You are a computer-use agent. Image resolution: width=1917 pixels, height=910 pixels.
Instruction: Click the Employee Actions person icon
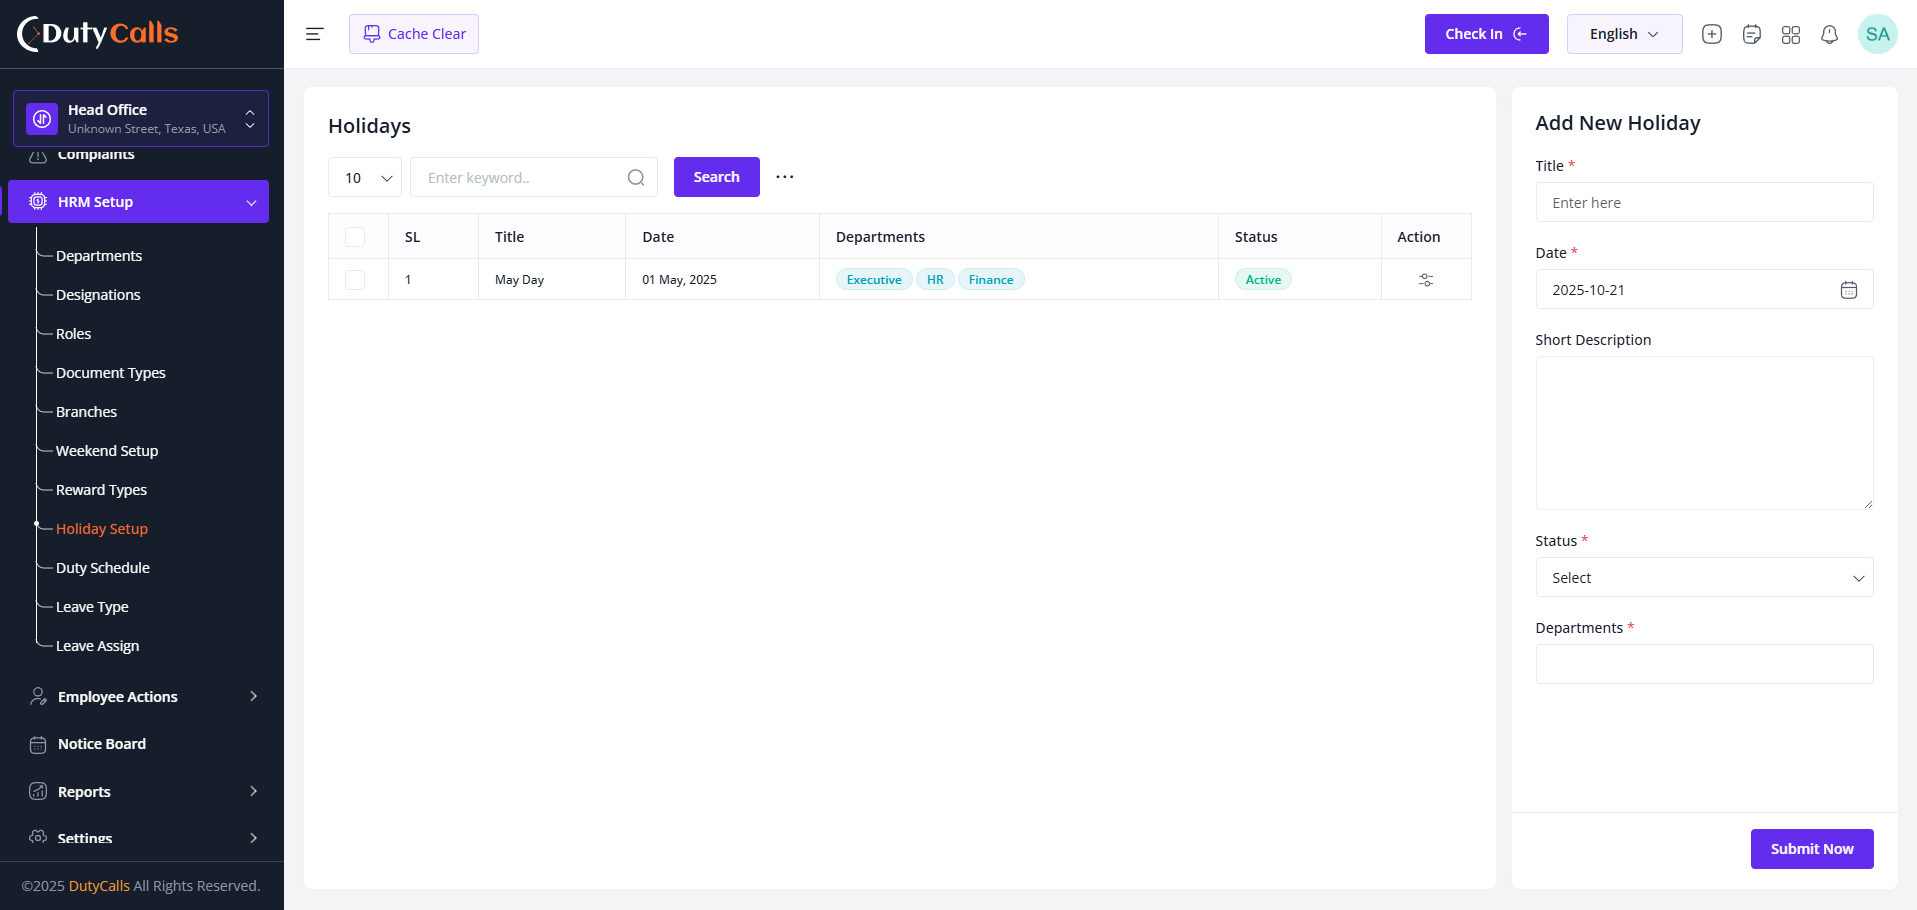[38, 696]
